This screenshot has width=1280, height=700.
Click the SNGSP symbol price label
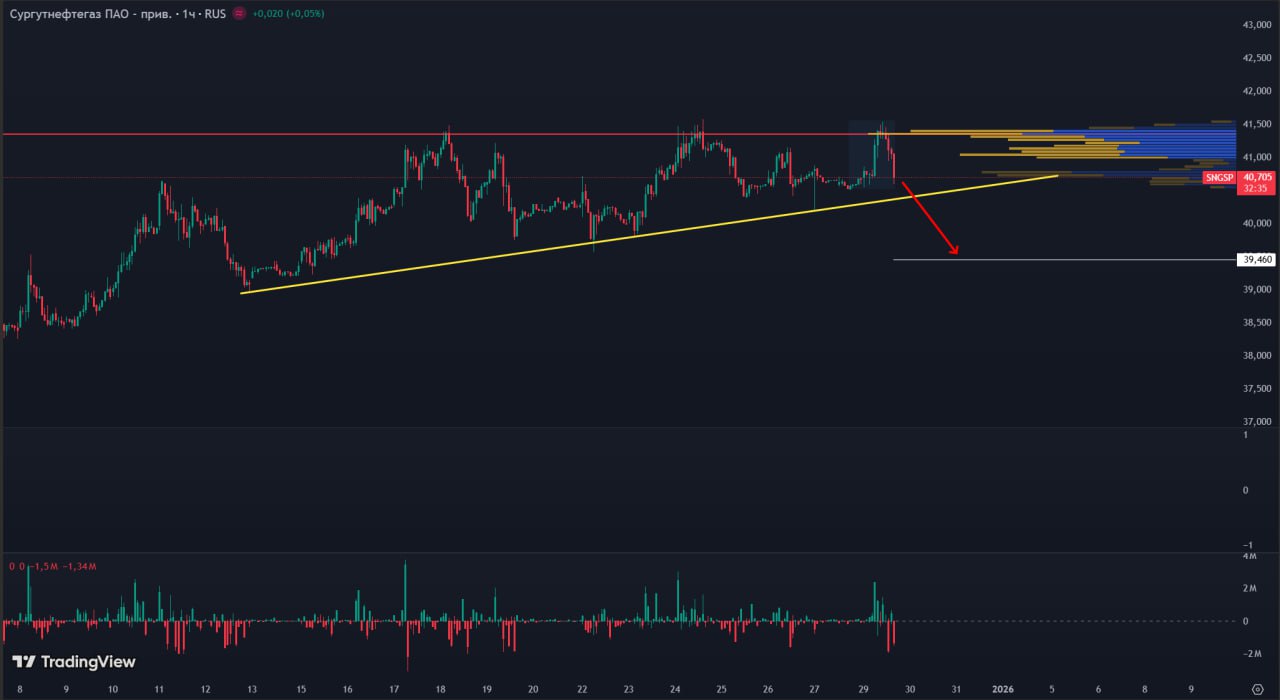coord(1219,177)
